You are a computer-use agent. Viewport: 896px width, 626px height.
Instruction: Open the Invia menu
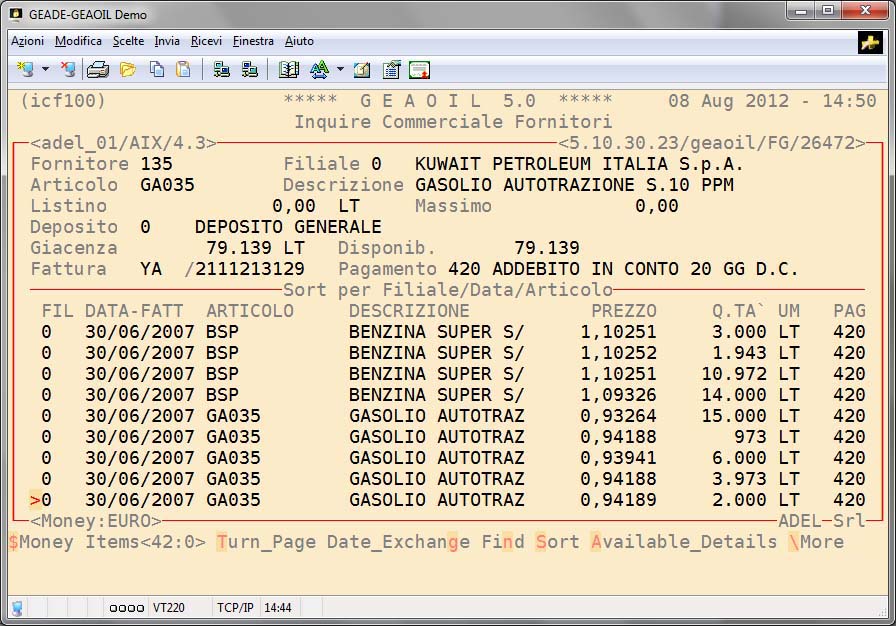167,41
